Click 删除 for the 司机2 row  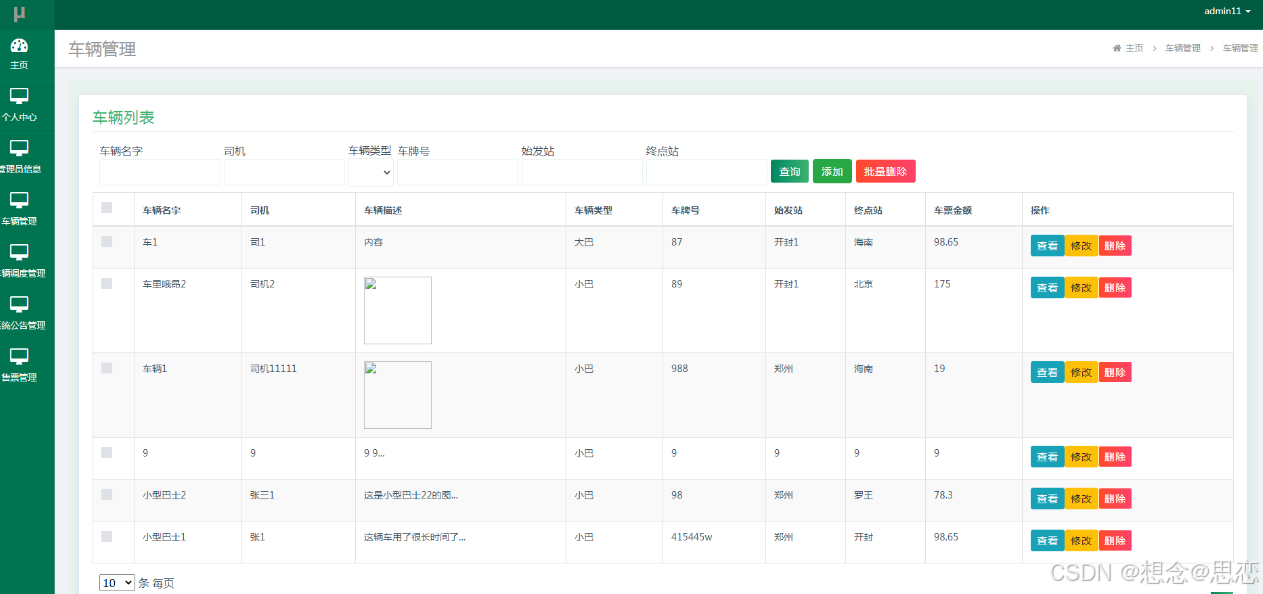click(1115, 287)
